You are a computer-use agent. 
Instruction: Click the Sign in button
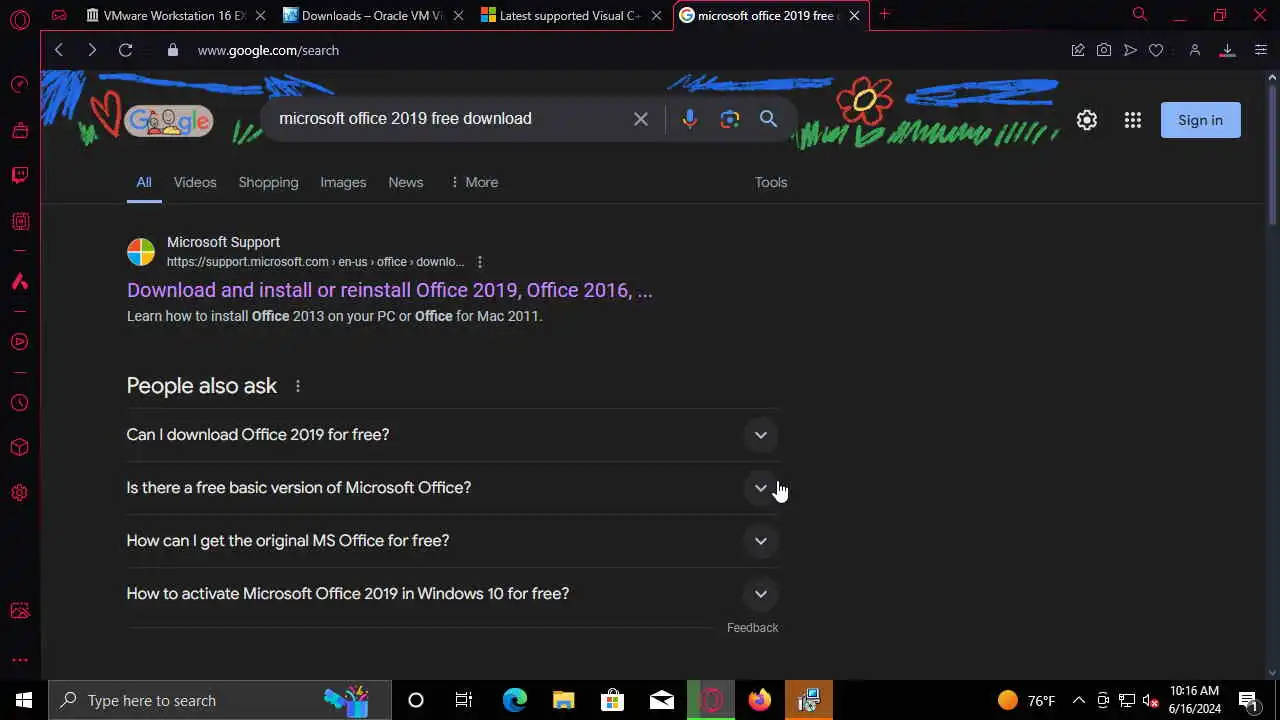1200,120
